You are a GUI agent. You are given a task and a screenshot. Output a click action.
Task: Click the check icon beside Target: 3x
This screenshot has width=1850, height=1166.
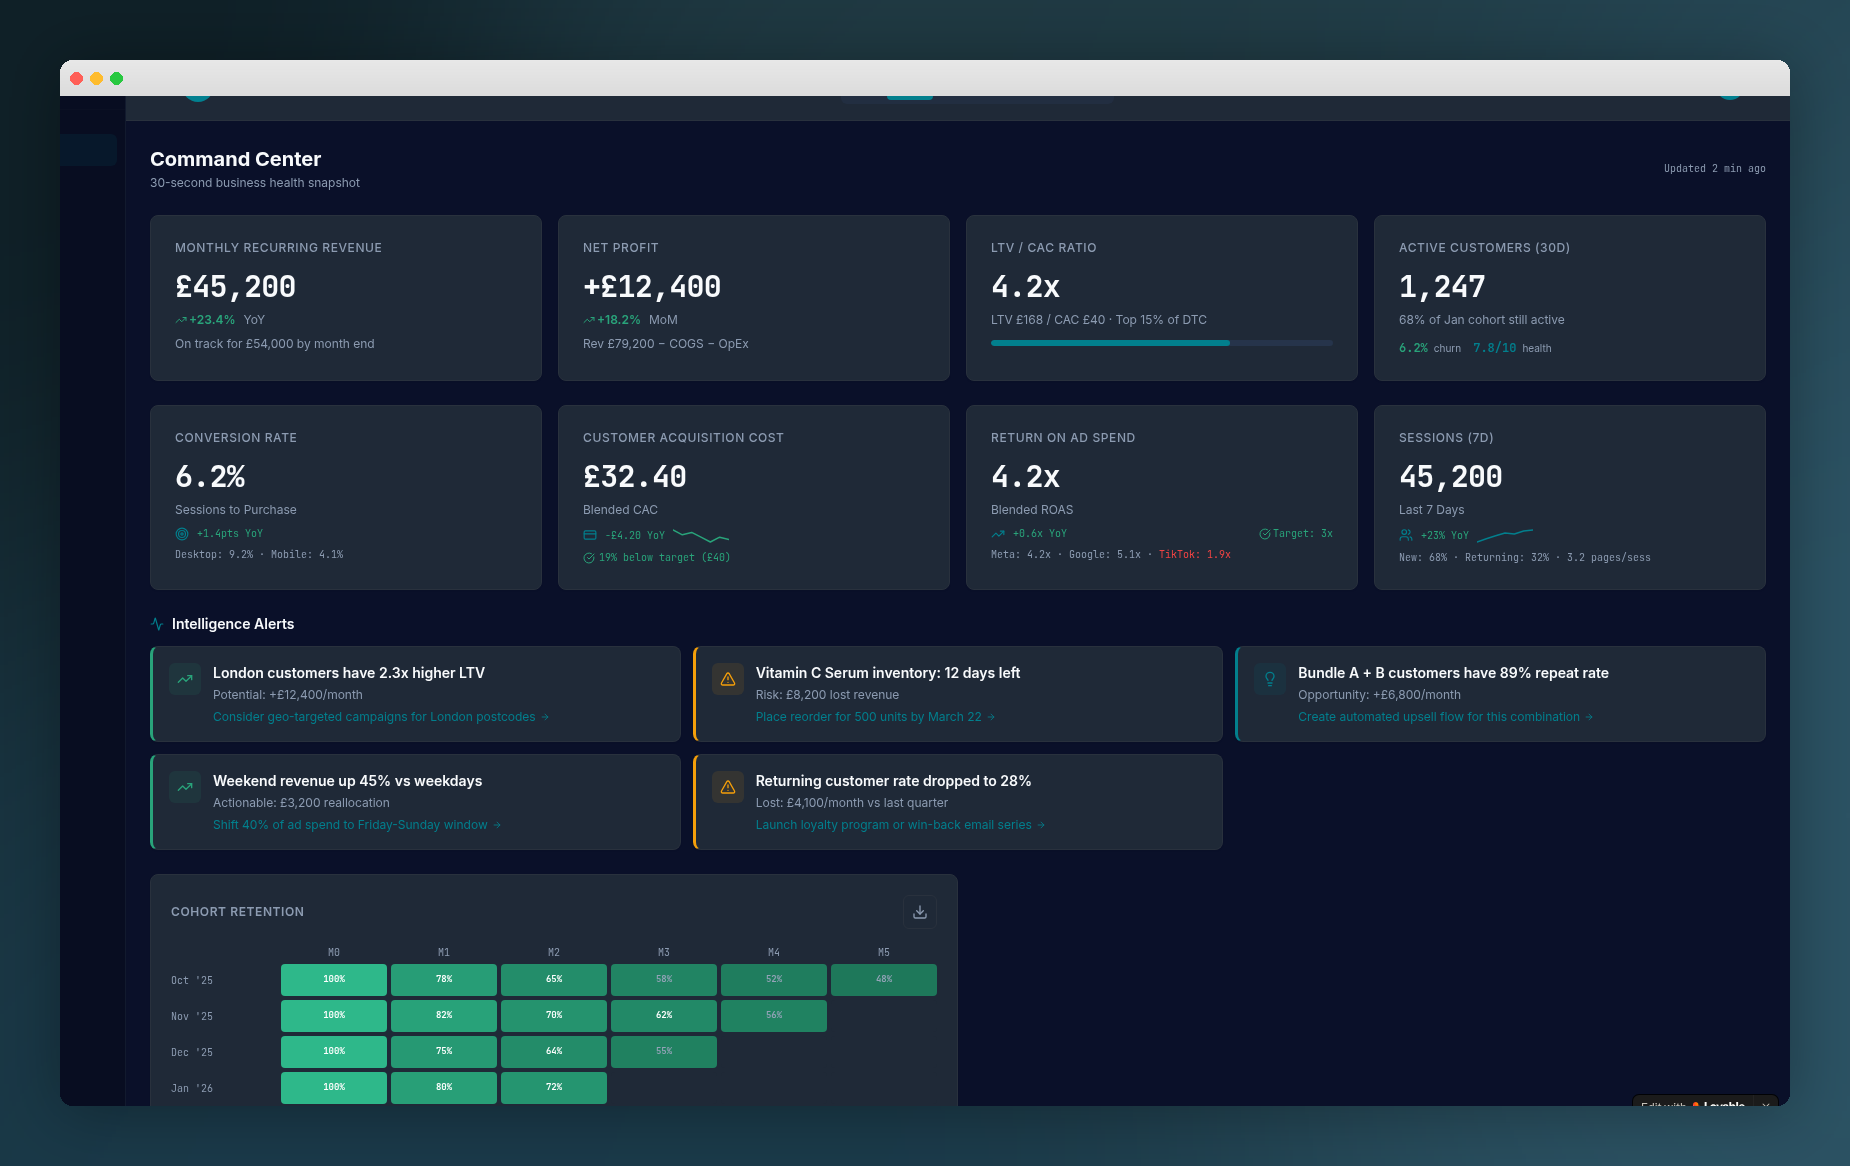[x=1265, y=534]
